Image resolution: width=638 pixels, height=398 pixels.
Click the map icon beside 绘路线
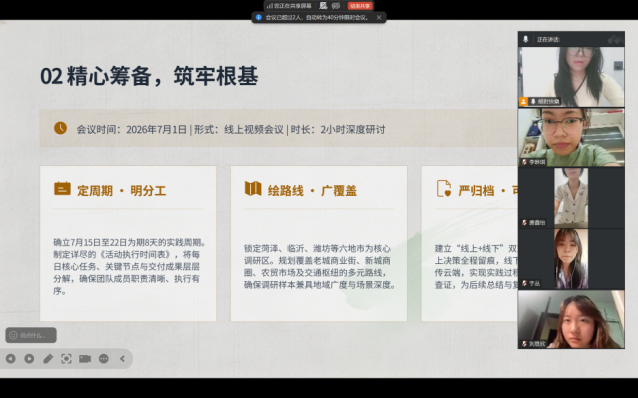coord(253,188)
